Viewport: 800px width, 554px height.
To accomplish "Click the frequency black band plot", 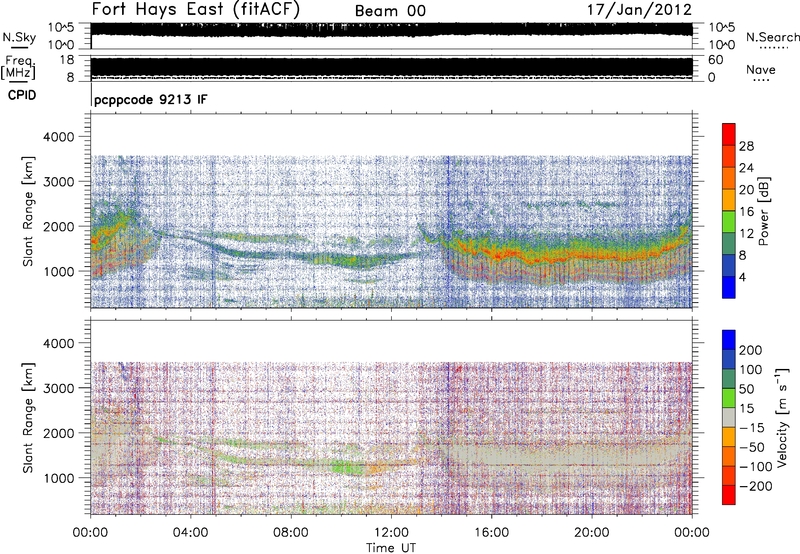I will point(391,67).
